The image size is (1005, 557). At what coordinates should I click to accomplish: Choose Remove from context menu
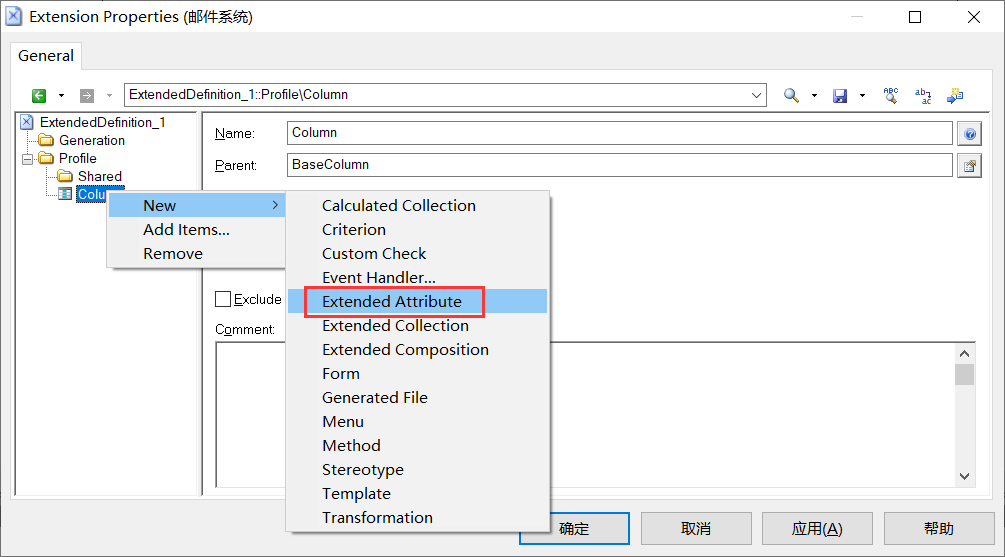point(197,253)
